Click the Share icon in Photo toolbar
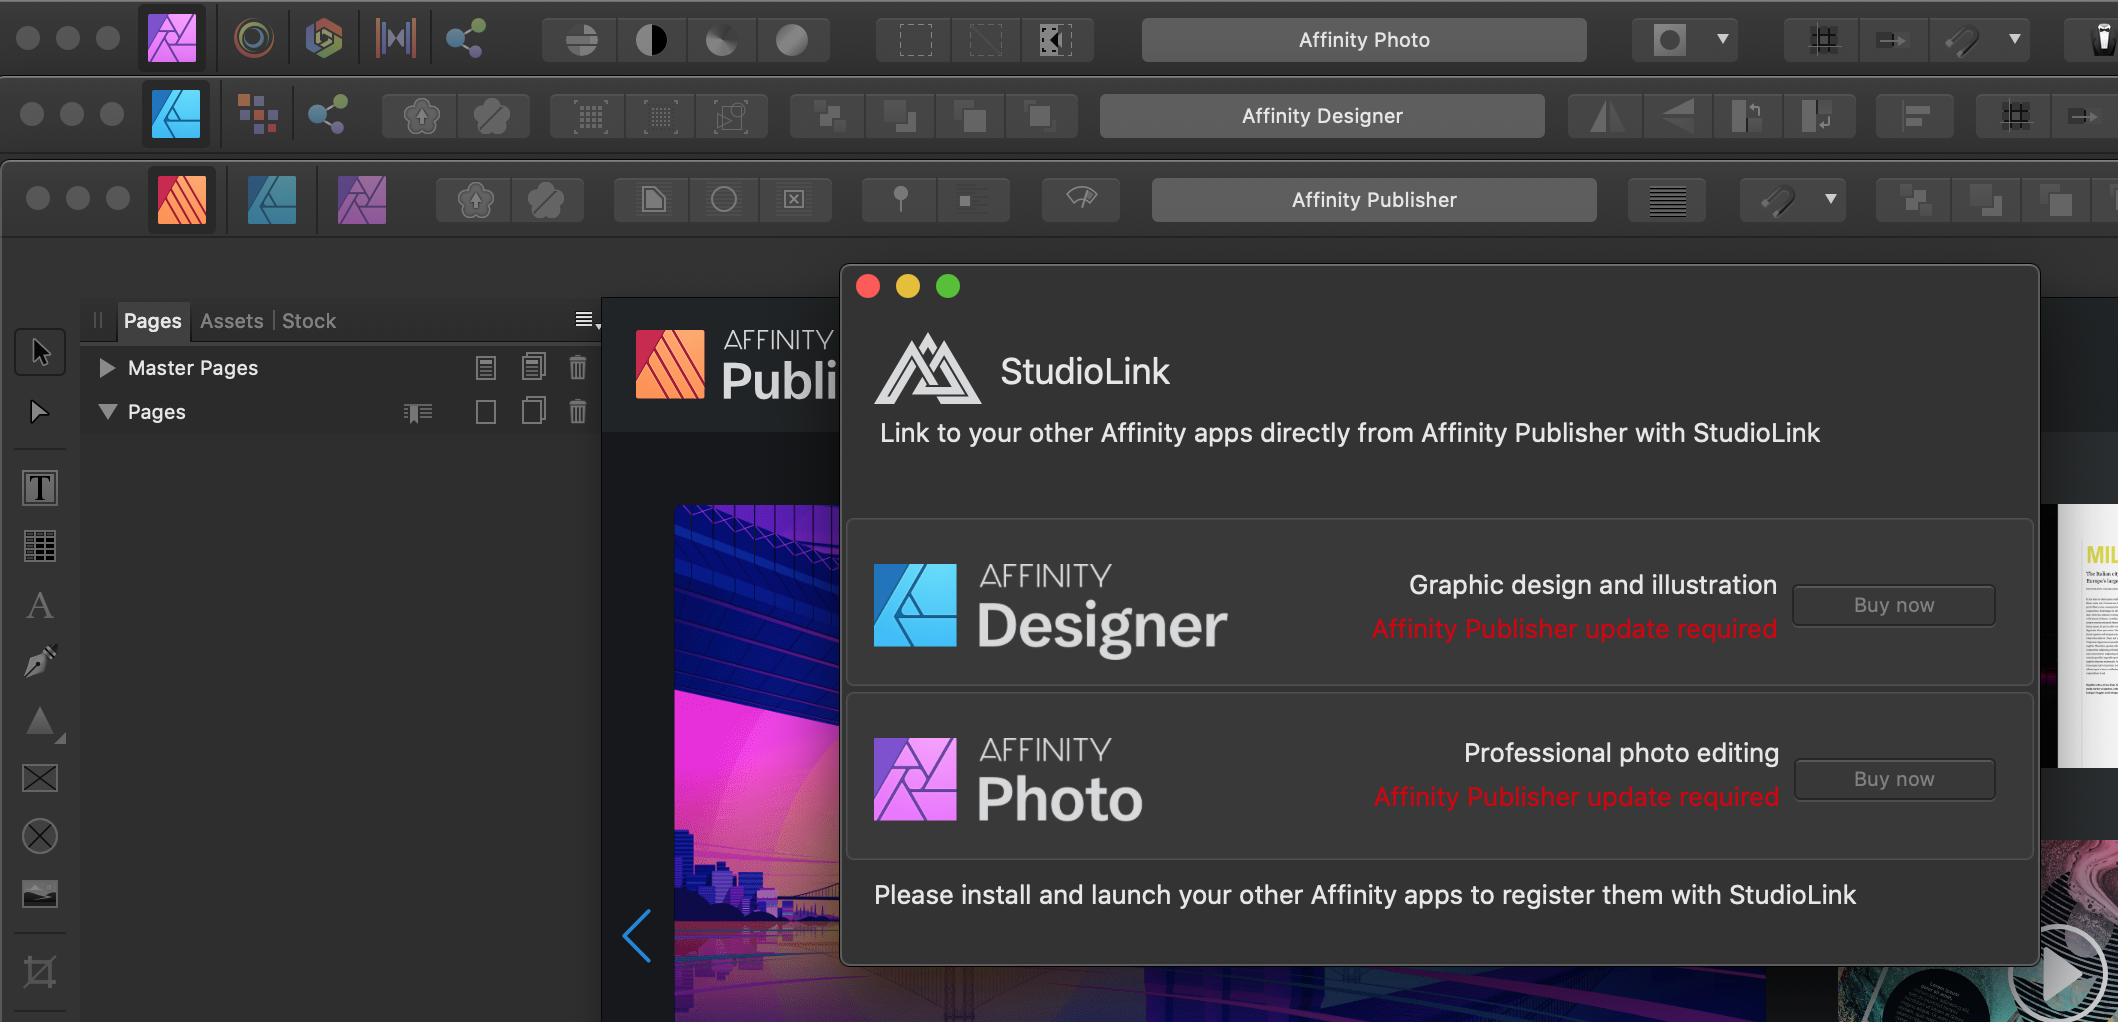This screenshot has height=1022, width=2118. pyautogui.click(x=465, y=39)
